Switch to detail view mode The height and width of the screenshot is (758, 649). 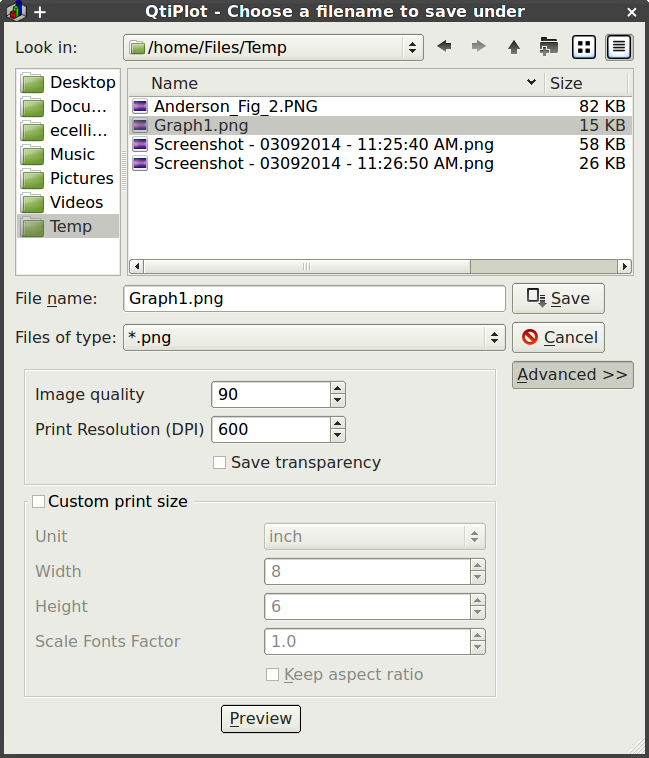(619, 47)
